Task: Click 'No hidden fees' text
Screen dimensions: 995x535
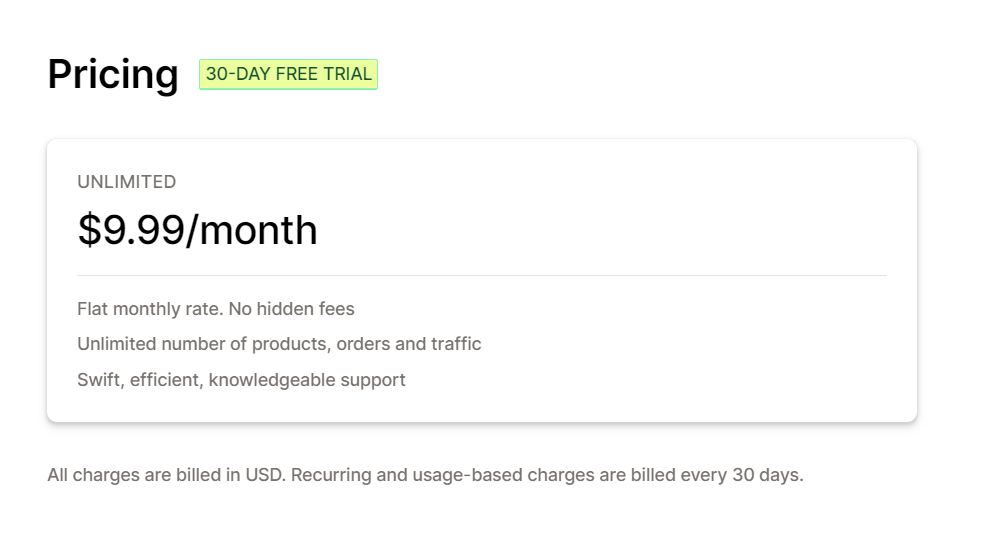Action: (x=291, y=309)
